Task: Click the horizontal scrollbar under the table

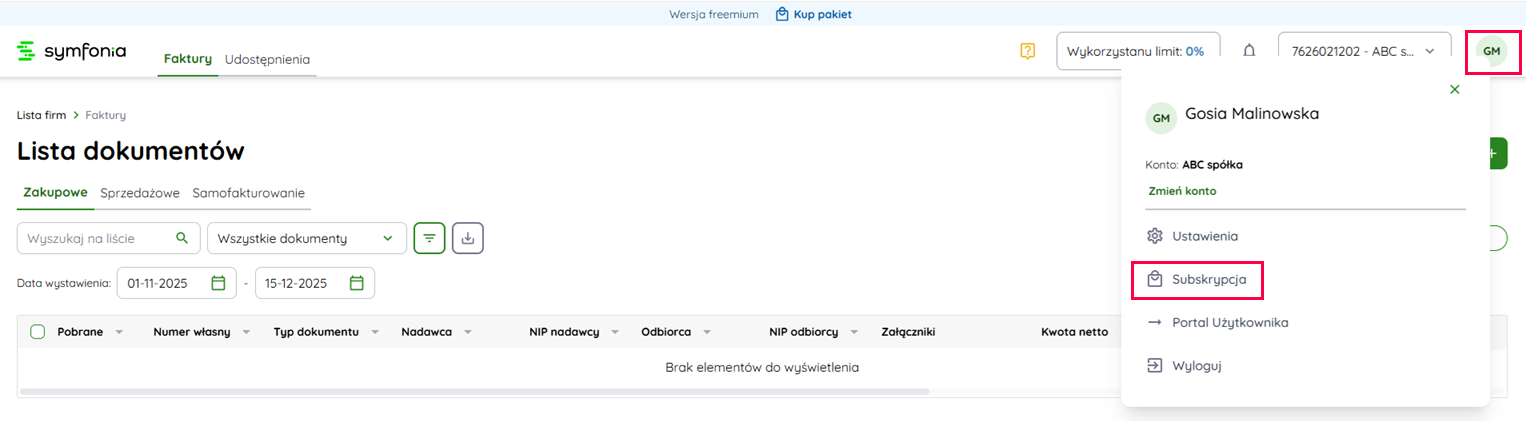Action: coord(474,391)
